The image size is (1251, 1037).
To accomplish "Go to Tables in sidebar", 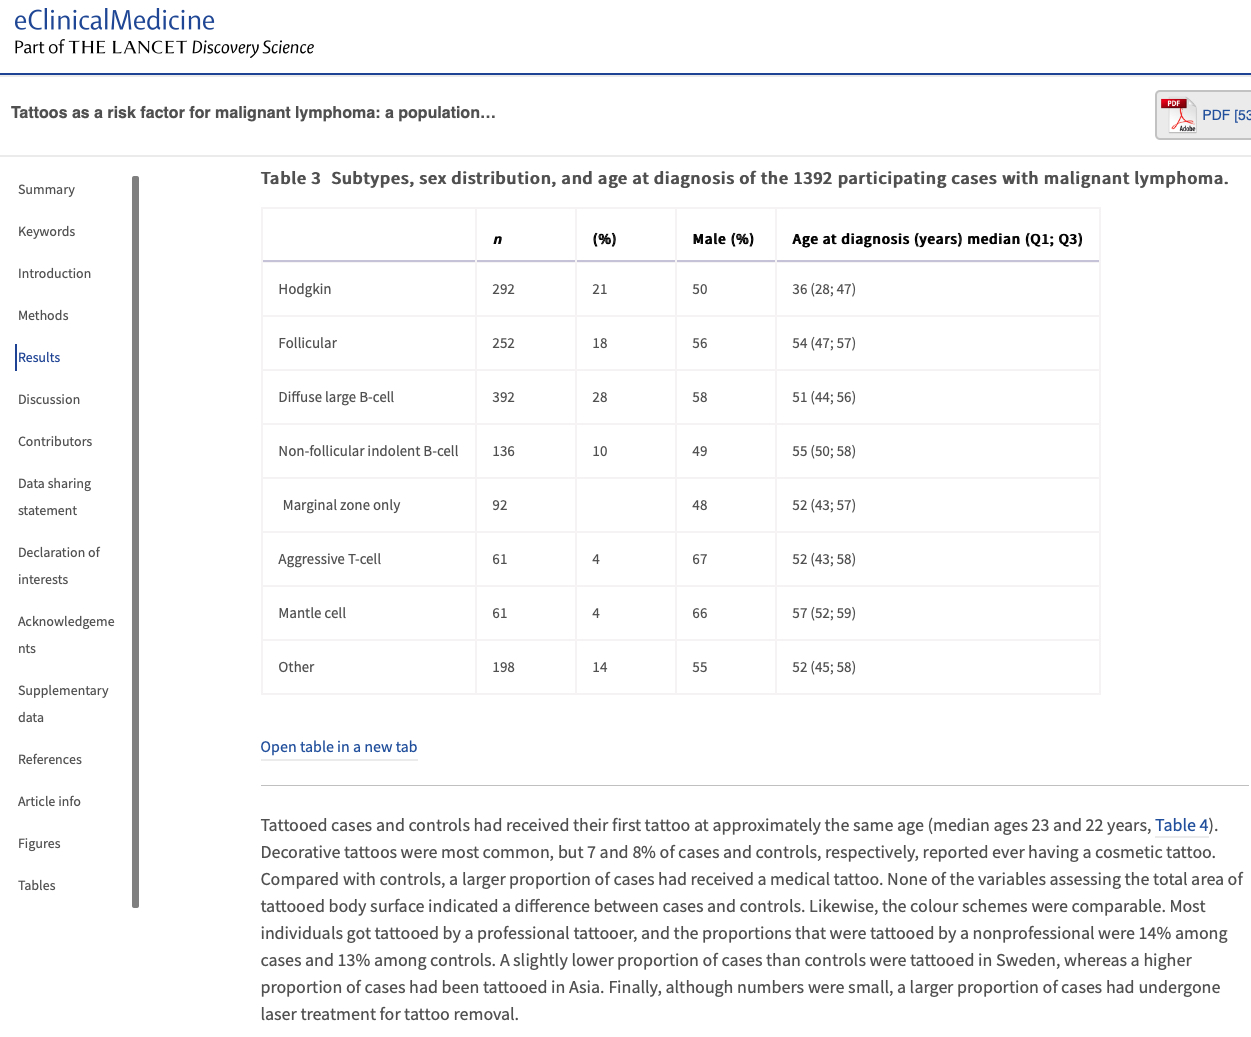I will (37, 885).
